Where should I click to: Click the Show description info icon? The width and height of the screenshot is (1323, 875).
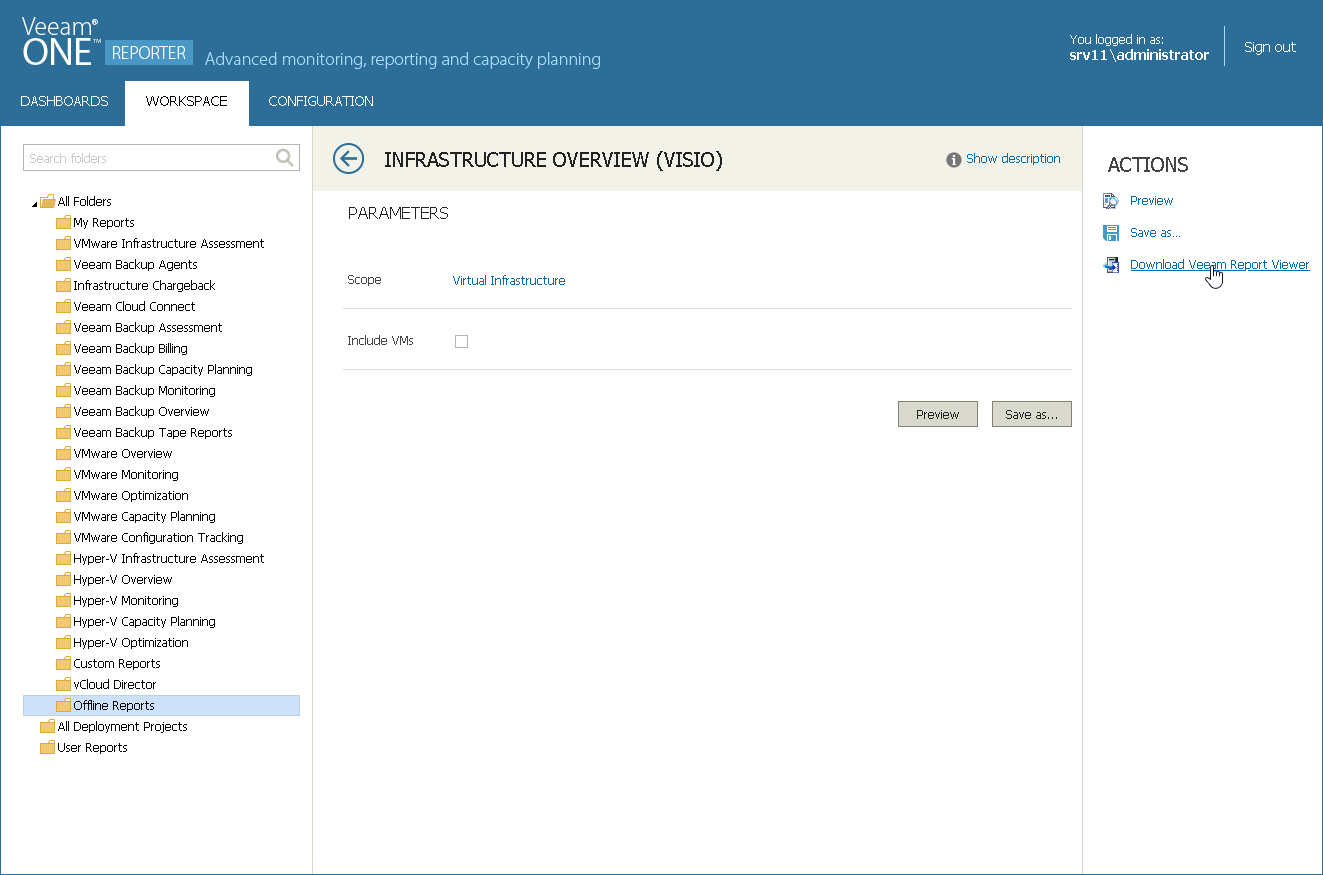tap(954, 159)
